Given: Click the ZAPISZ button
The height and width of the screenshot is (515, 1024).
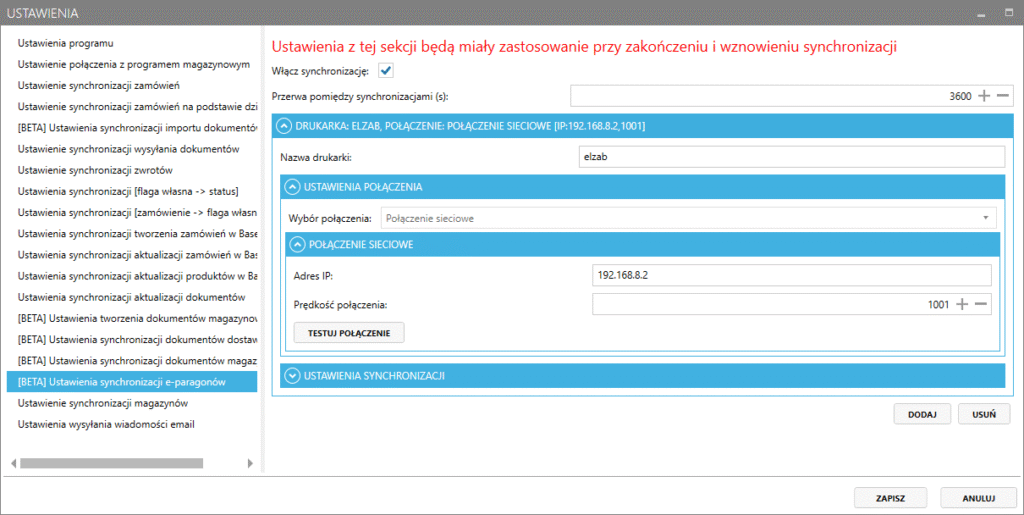Looking at the screenshot, I should coord(891,497).
